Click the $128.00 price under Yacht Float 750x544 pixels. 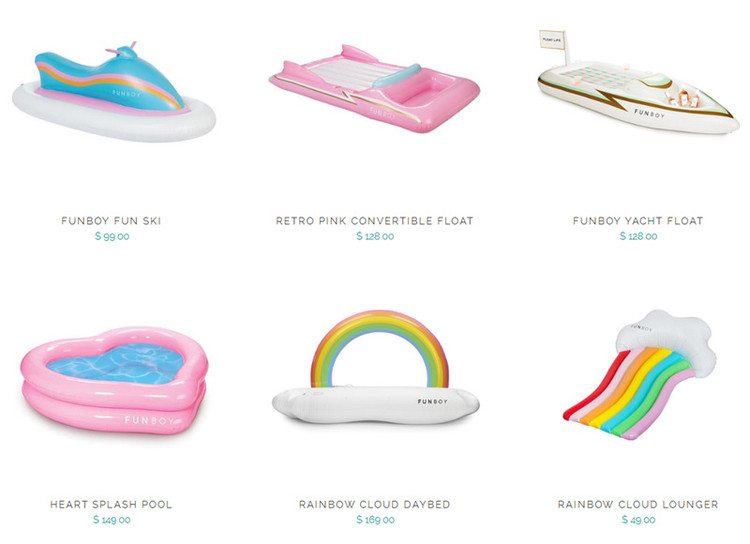coord(639,236)
